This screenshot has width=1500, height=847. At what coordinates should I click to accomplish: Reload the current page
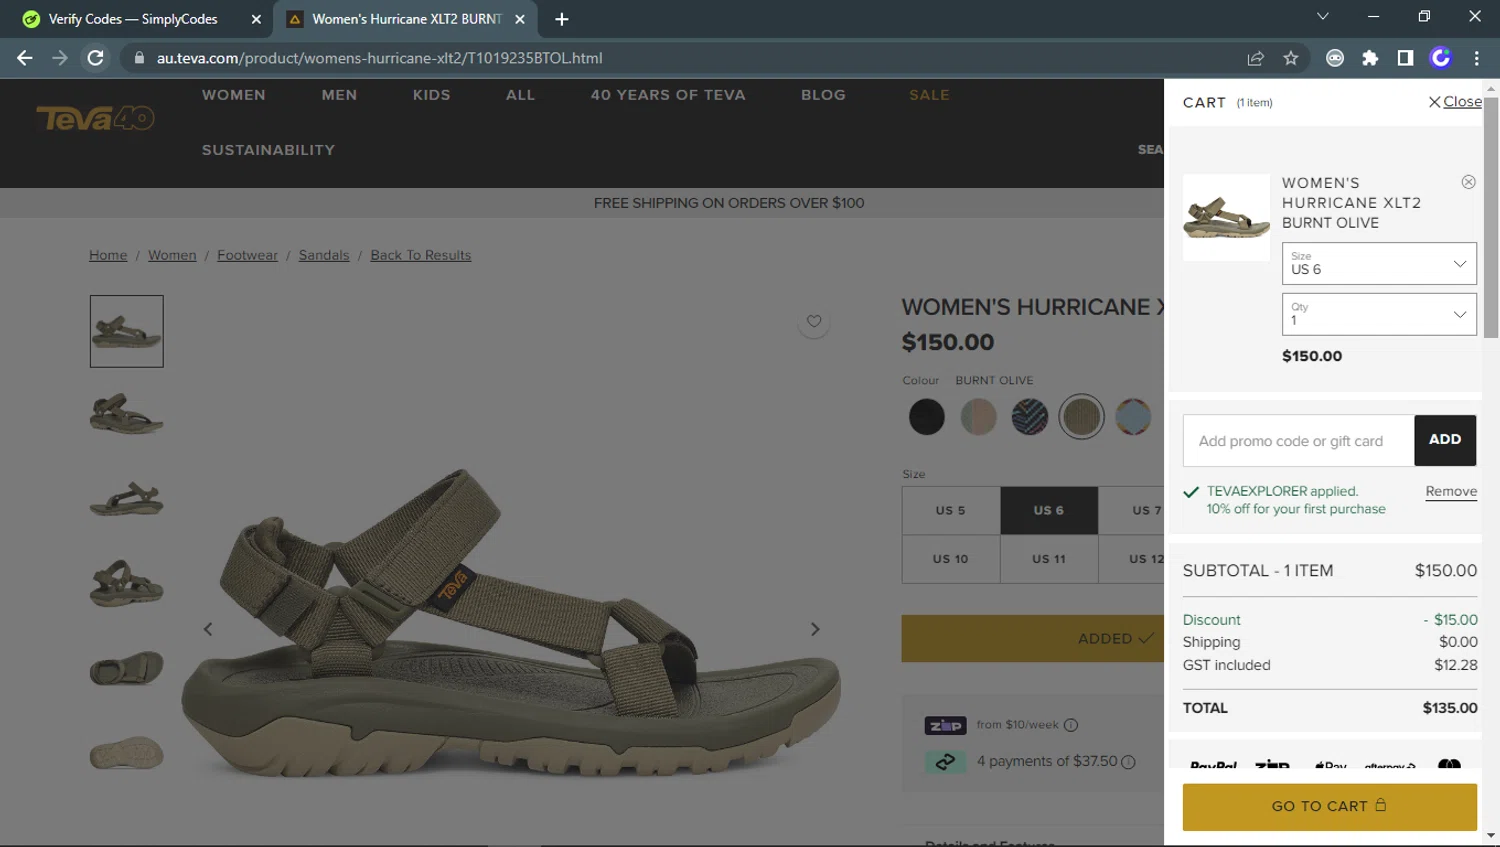(96, 58)
